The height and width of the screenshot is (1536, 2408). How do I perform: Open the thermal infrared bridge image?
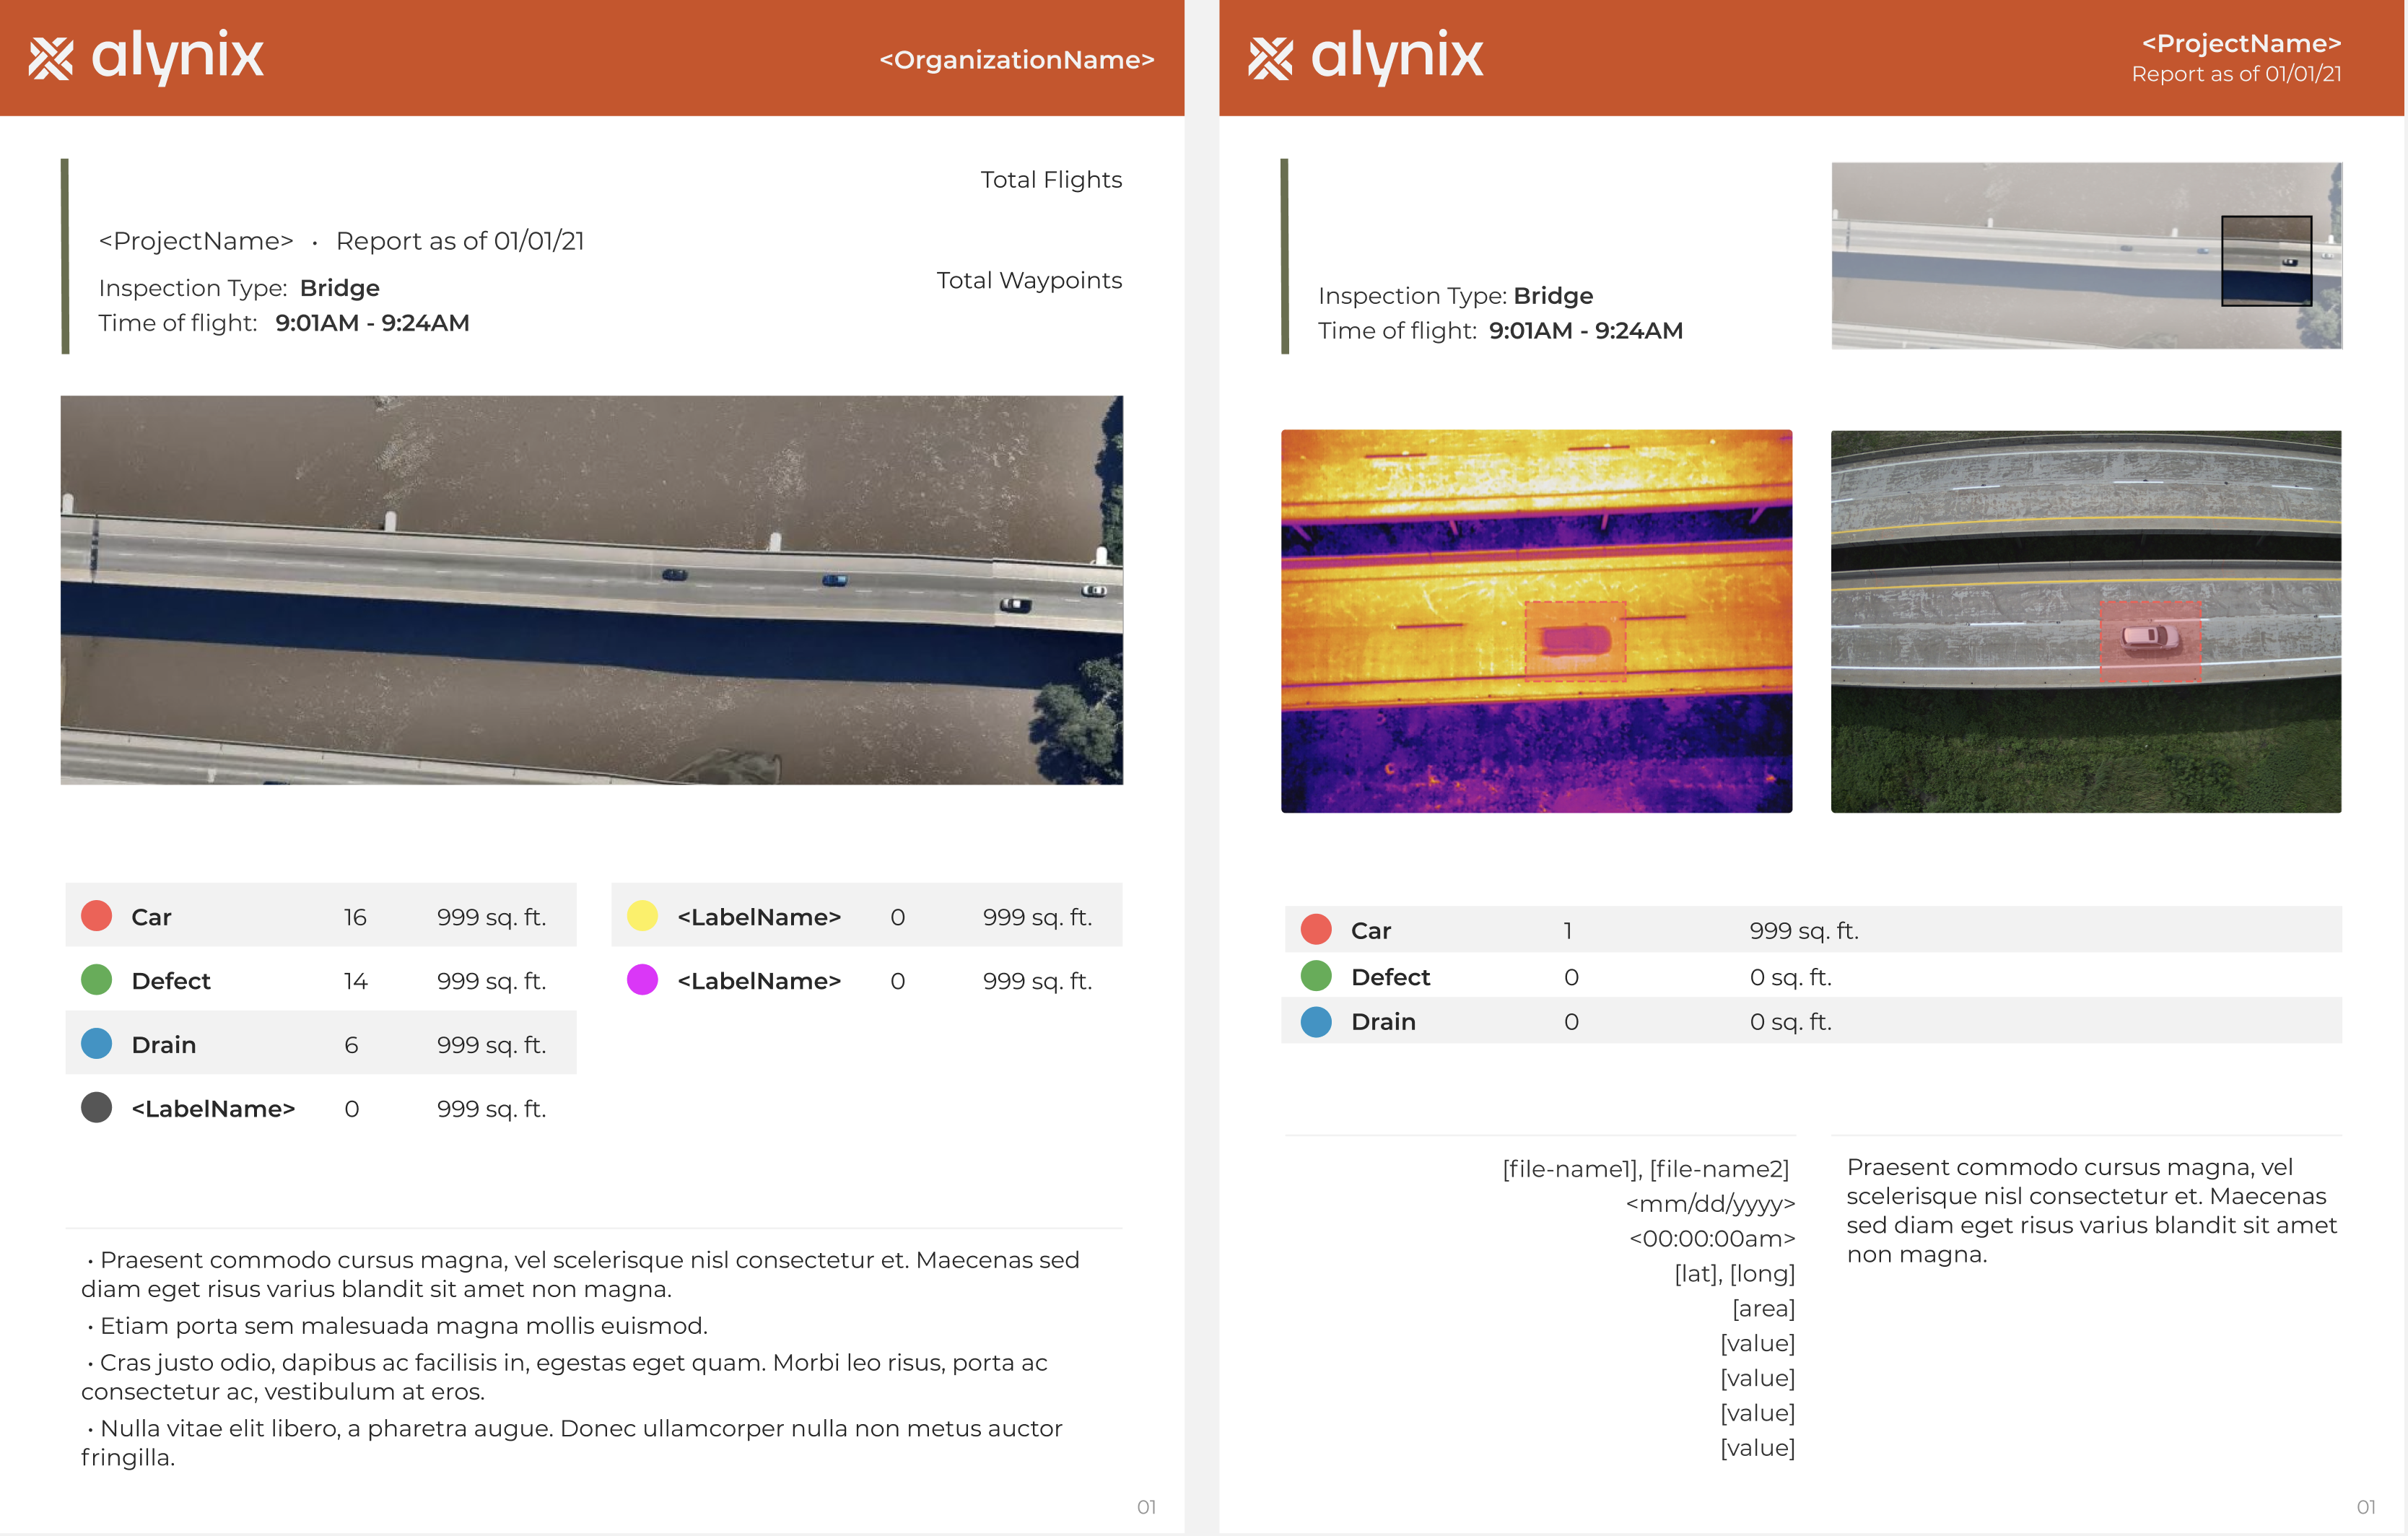1536,621
